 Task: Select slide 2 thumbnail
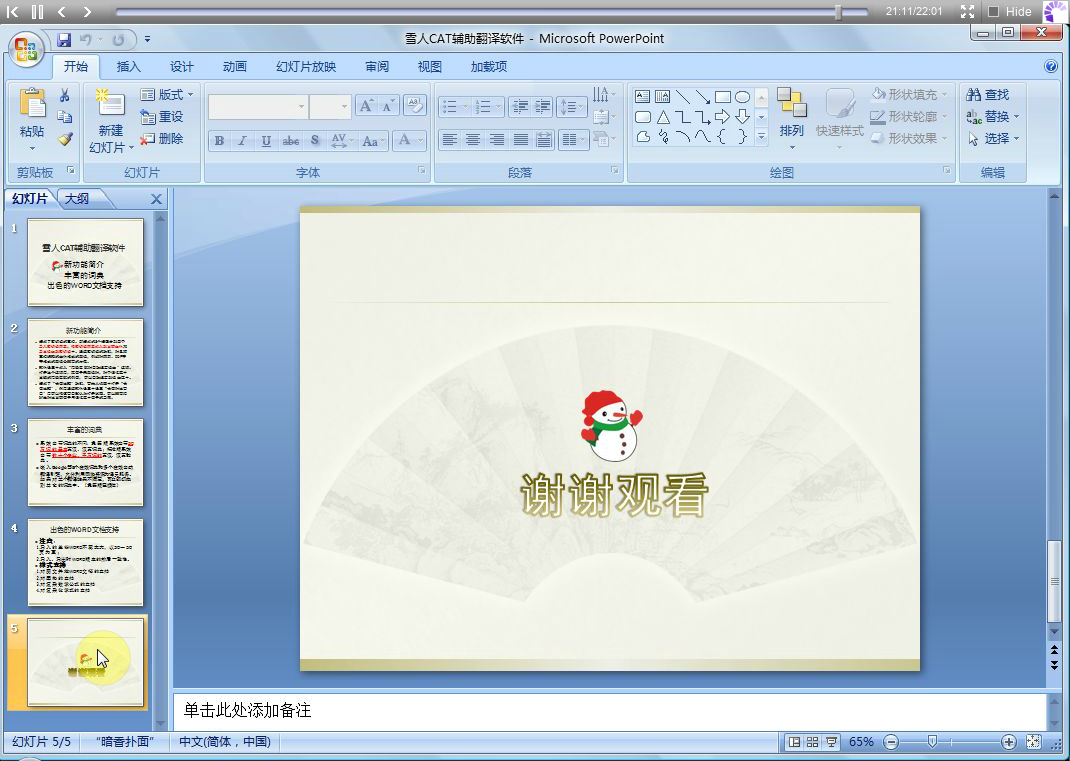[x=85, y=362]
